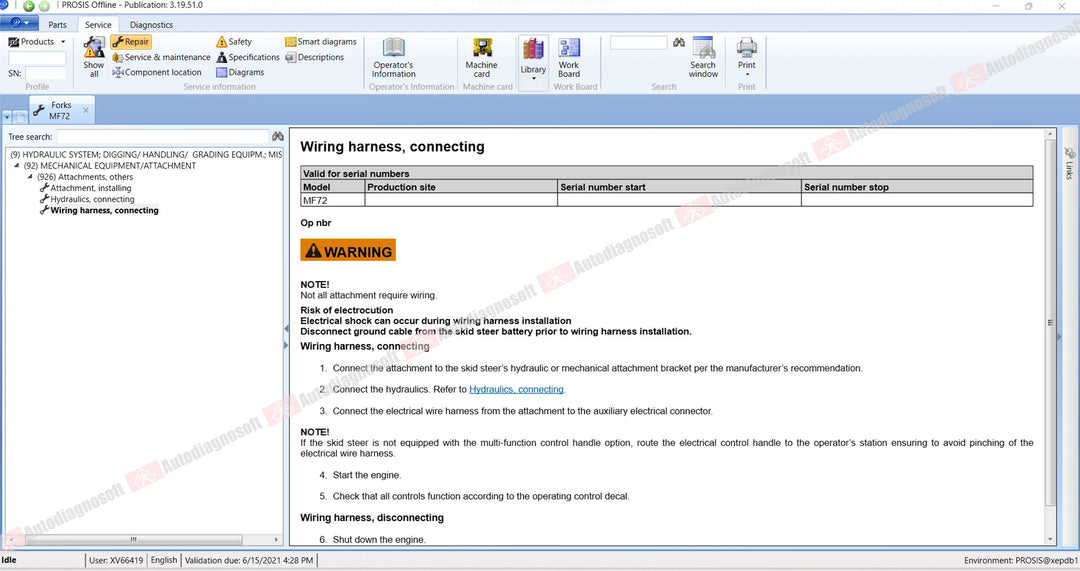Click the orange WARNING label
The width and height of the screenshot is (1080, 571).
point(348,250)
